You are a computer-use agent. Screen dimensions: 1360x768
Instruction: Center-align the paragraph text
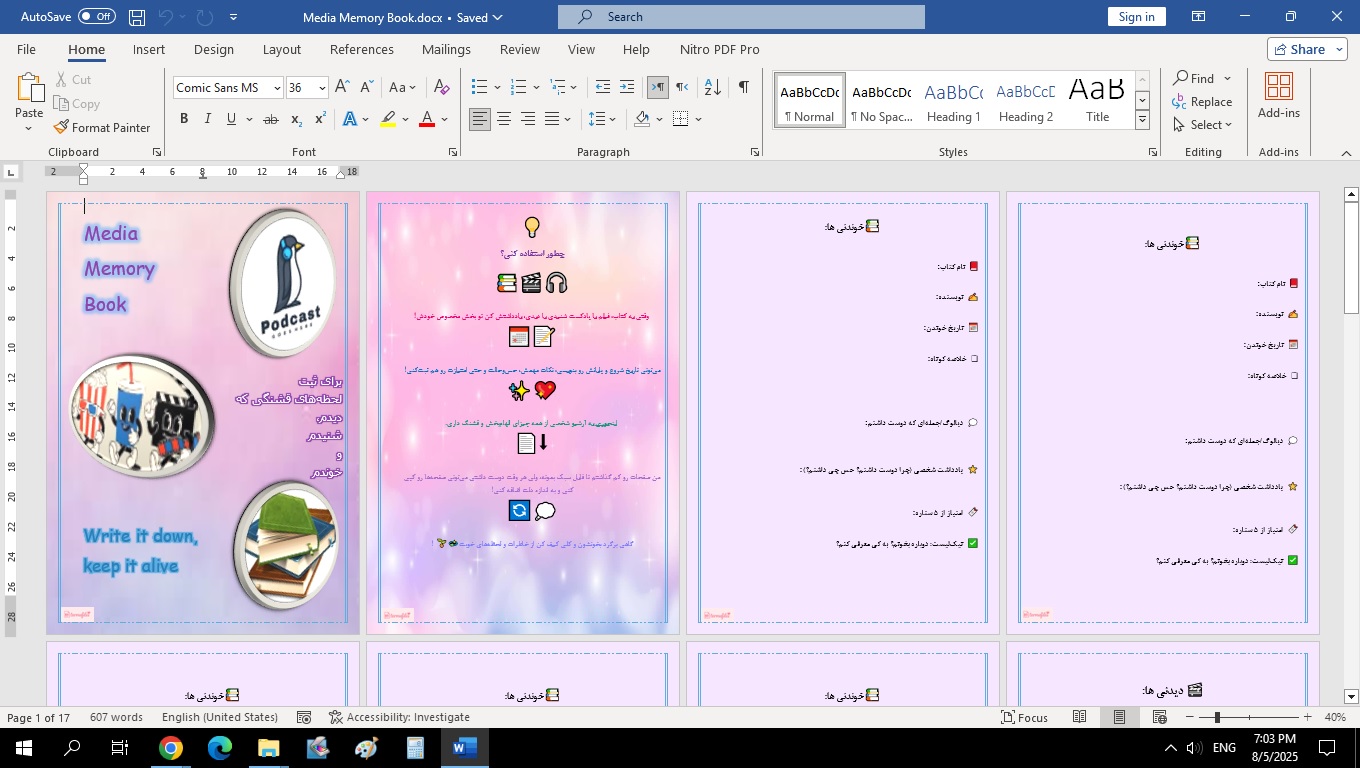point(504,119)
